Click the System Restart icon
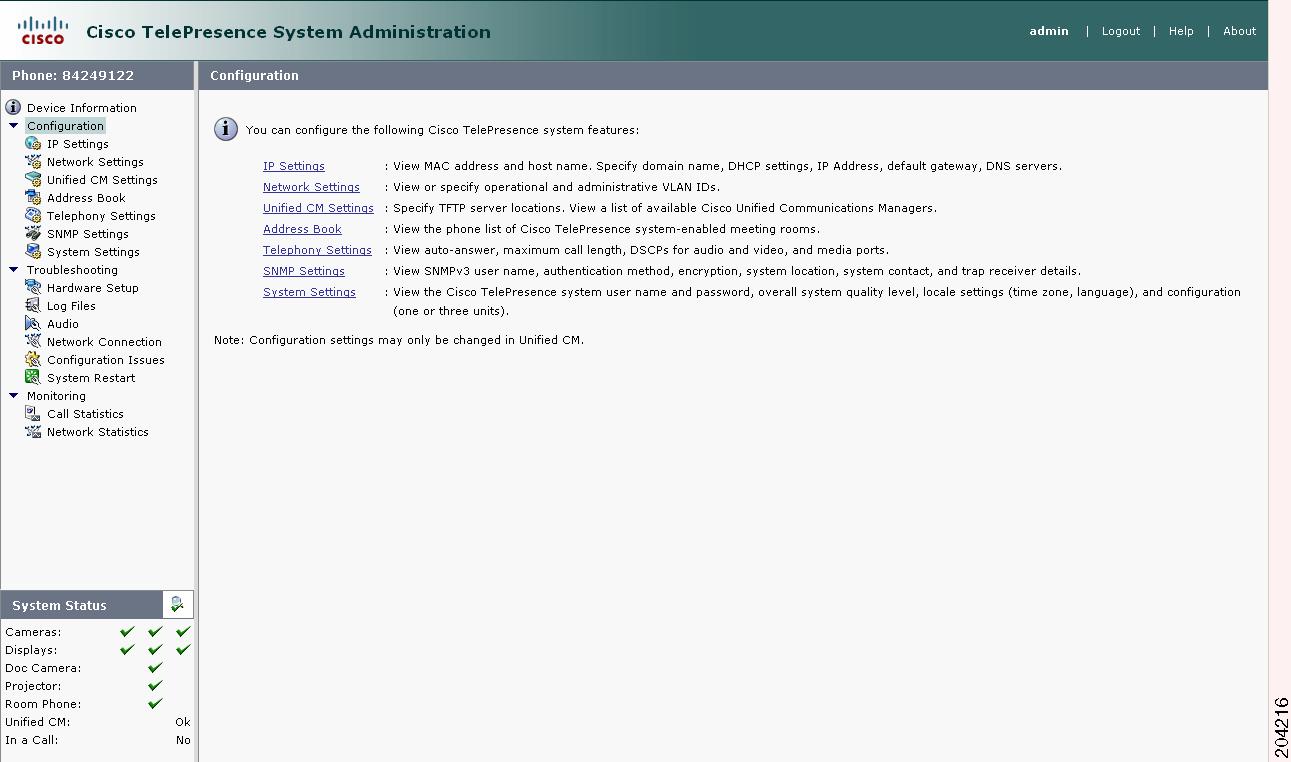The width and height of the screenshot is (1291, 762). (x=33, y=377)
